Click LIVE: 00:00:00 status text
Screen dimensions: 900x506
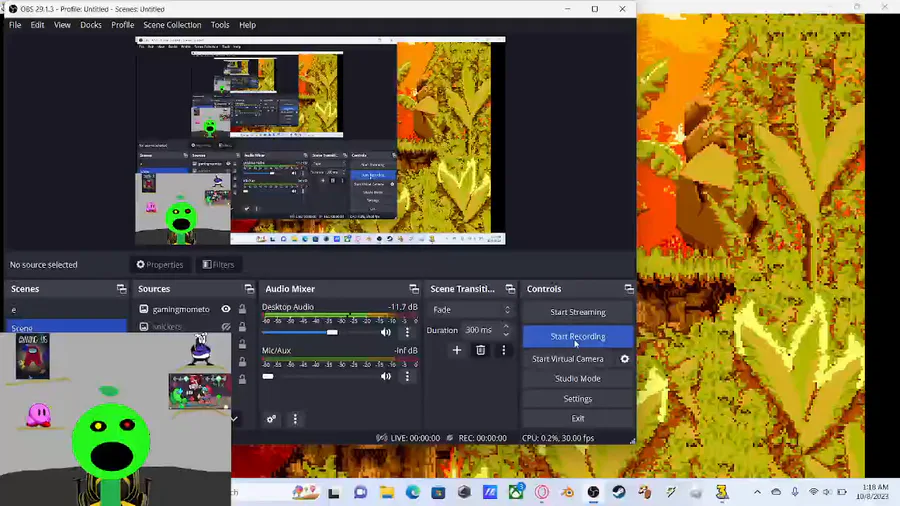[x=414, y=438]
